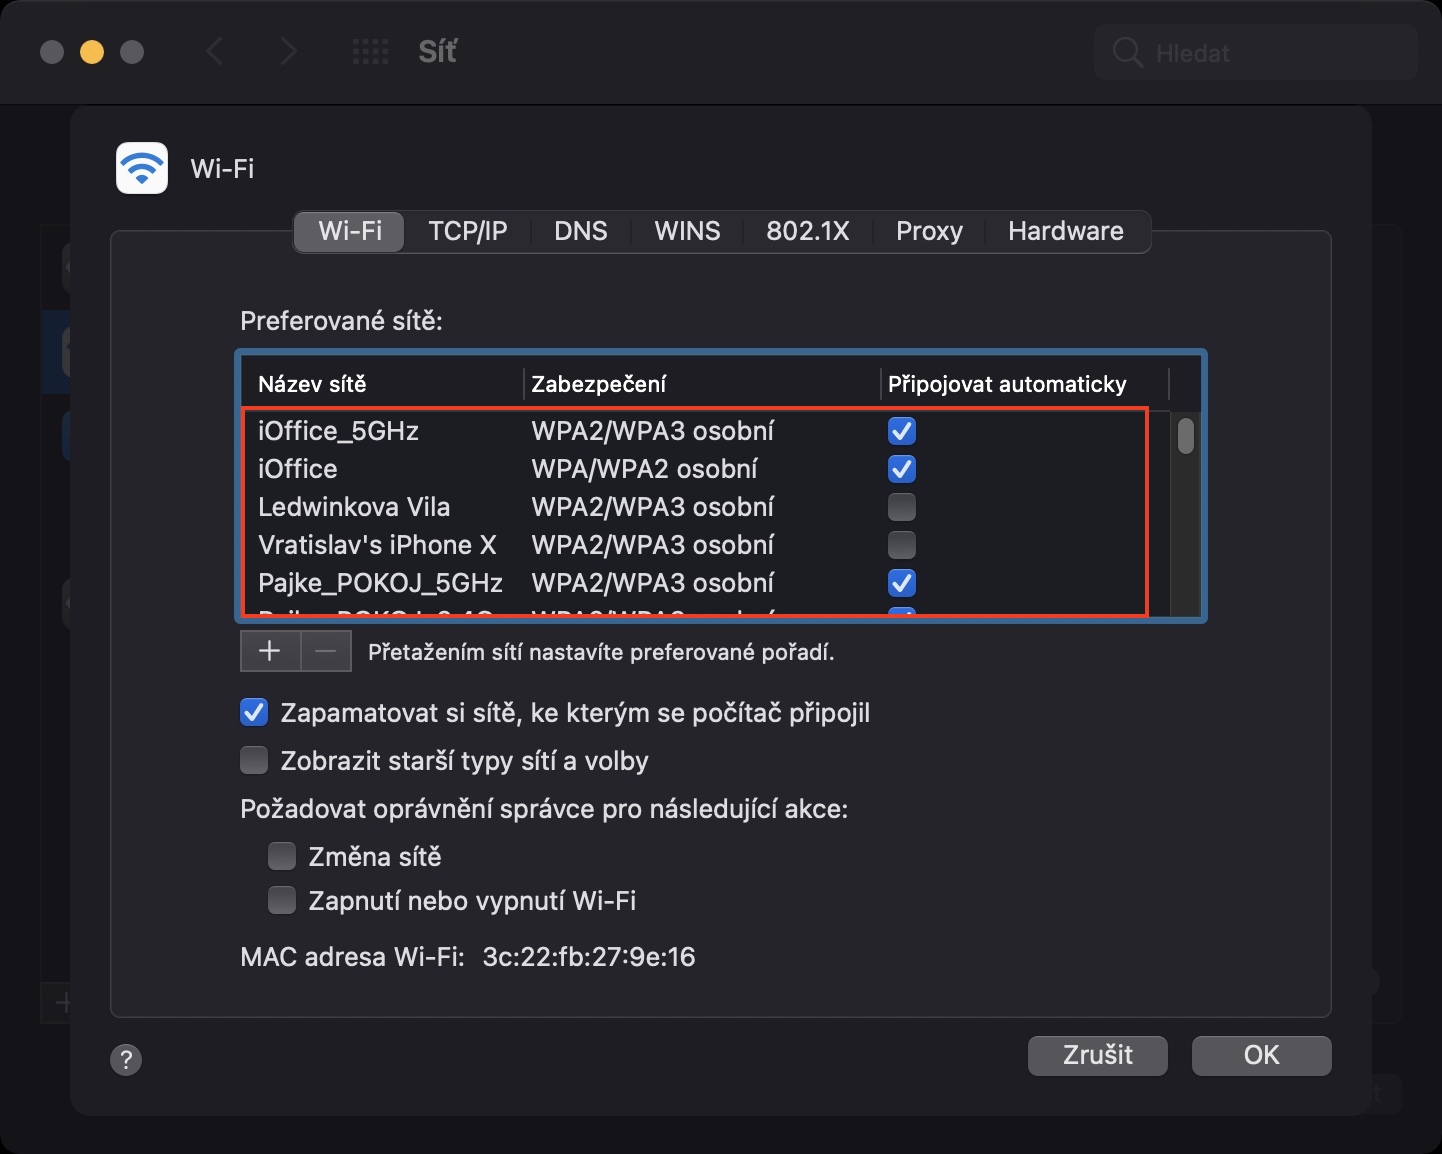The height and width of the screenshot is (1154, 1442).
Task: Click the Zrušit cancel button
Action: click(x=1097, y=1055)
